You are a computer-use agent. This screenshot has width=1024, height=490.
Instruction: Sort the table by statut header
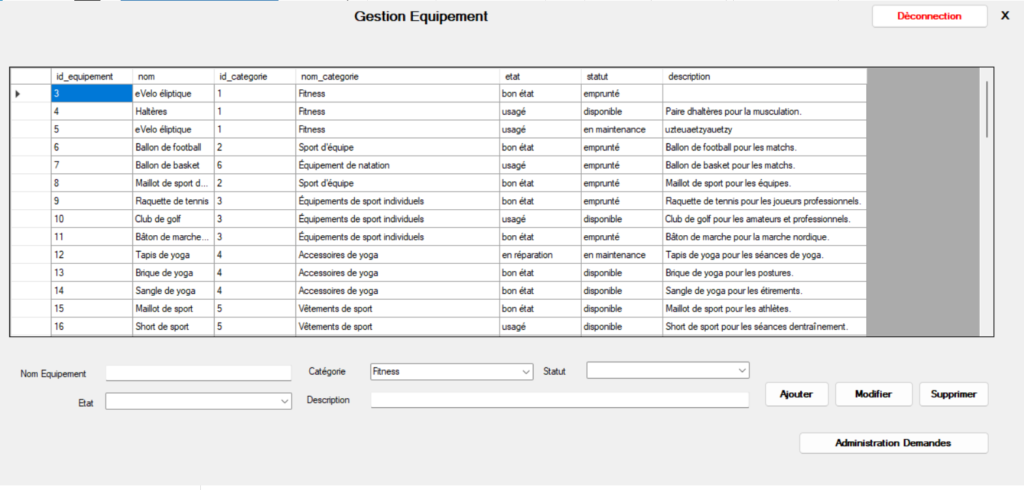[x=621, y=76]
